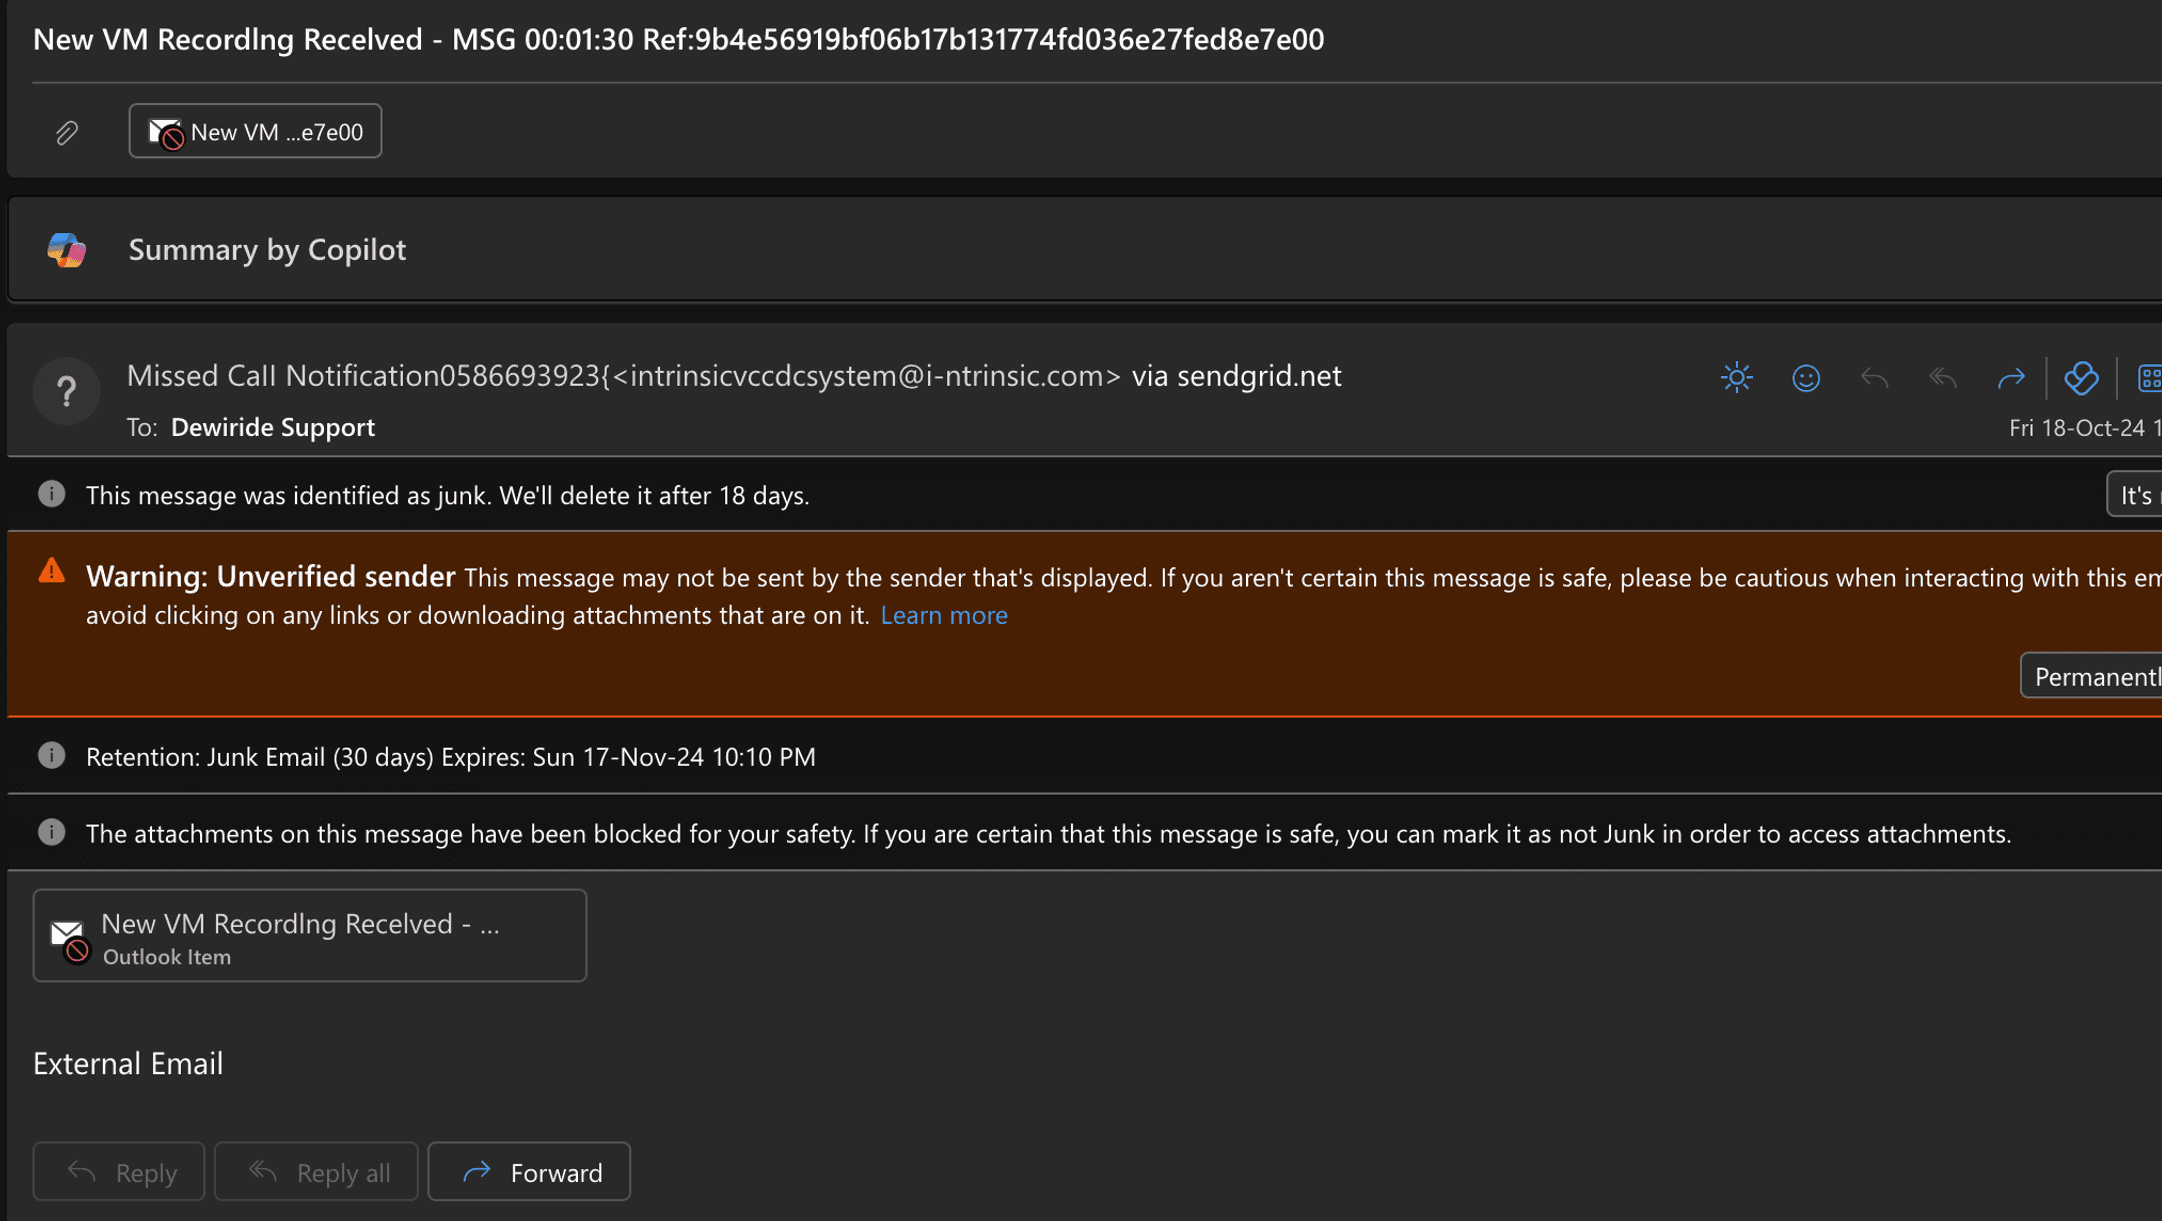This screenshot has width=2162, height=1221.
Task: Click the orange warning triangle icon
Action: (52, 571)
